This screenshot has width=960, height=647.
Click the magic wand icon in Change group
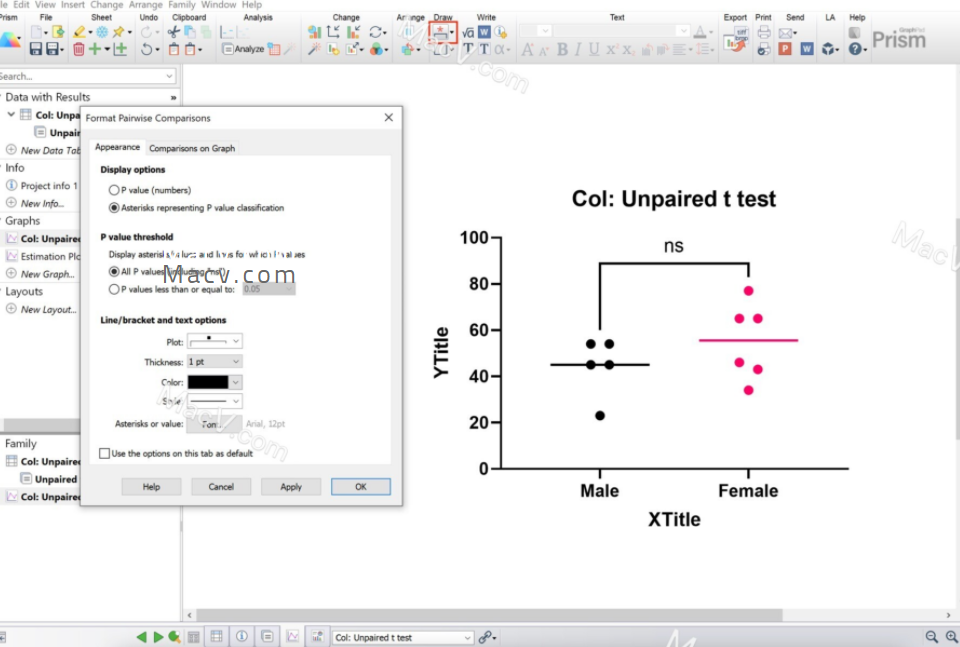[313, 49]
